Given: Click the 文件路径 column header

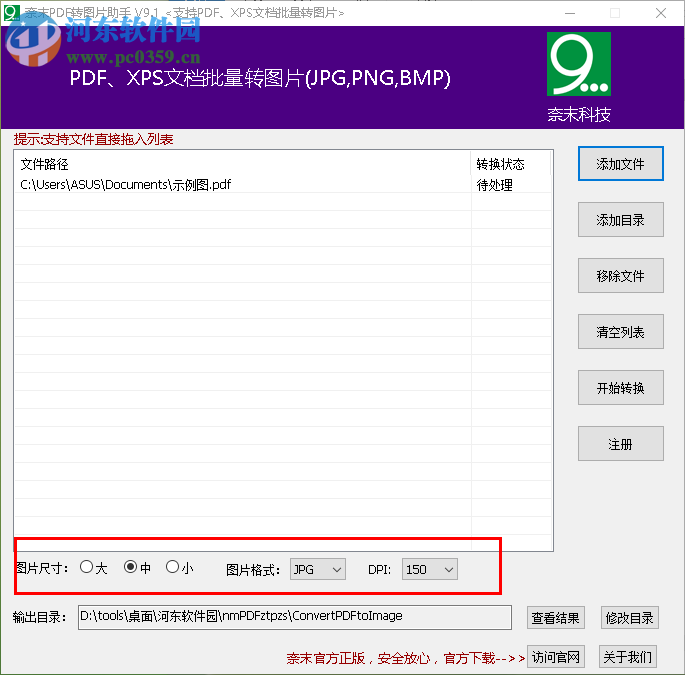Looking at the screenshot, I should (243, 164).
